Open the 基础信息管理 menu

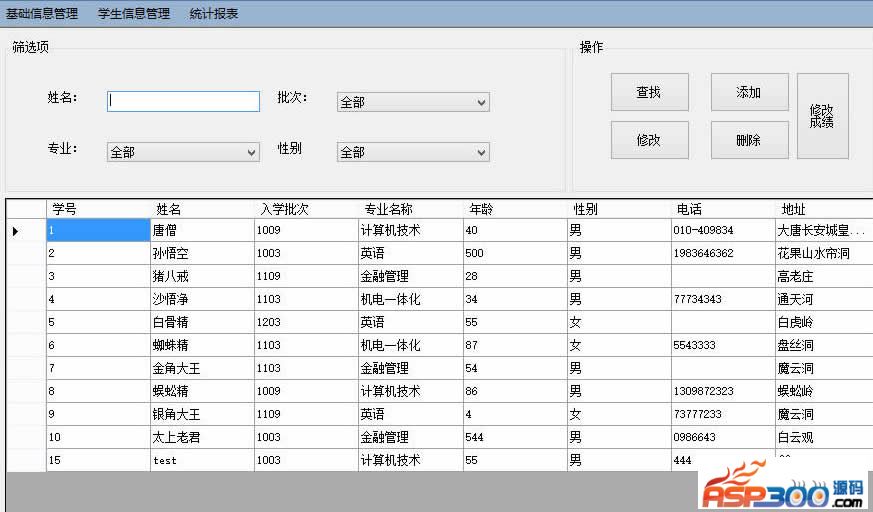[41, 14]
